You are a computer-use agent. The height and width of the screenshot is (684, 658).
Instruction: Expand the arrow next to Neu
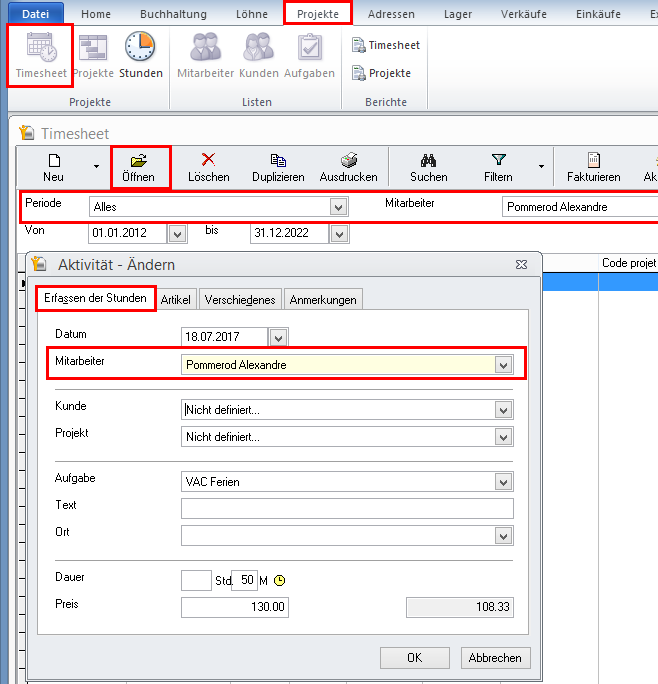coord(96,167)
